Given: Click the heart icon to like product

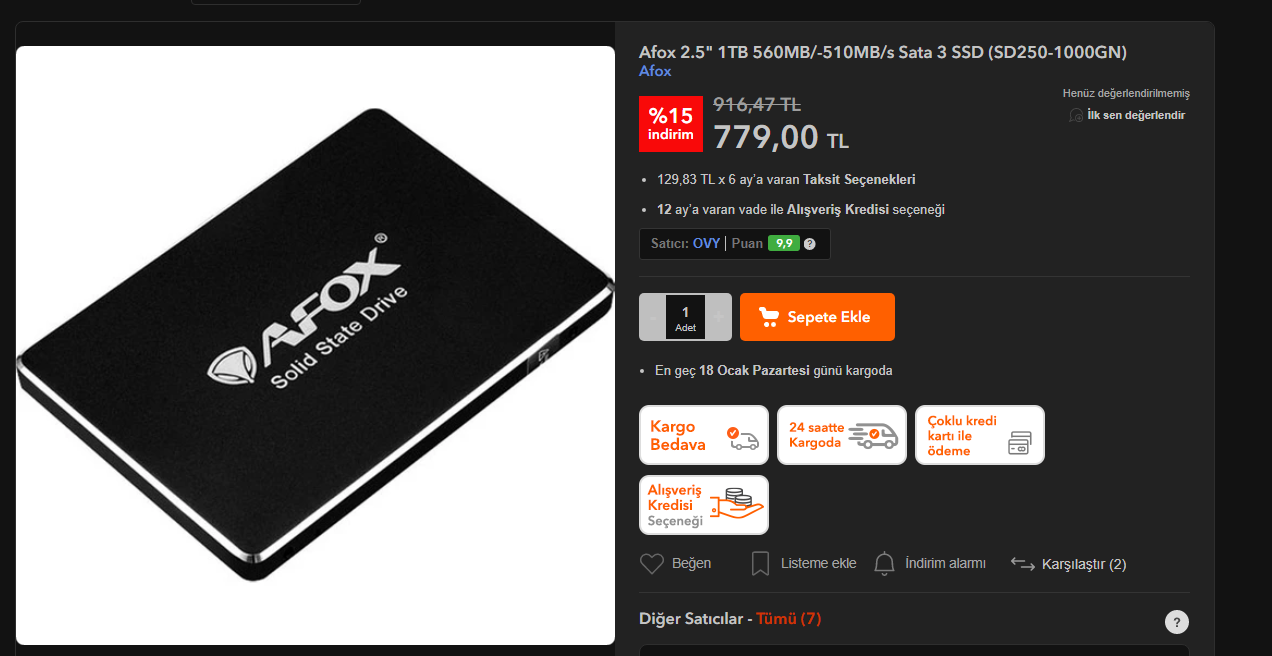Looking at the screenshot, I should (x=652, y=564).
